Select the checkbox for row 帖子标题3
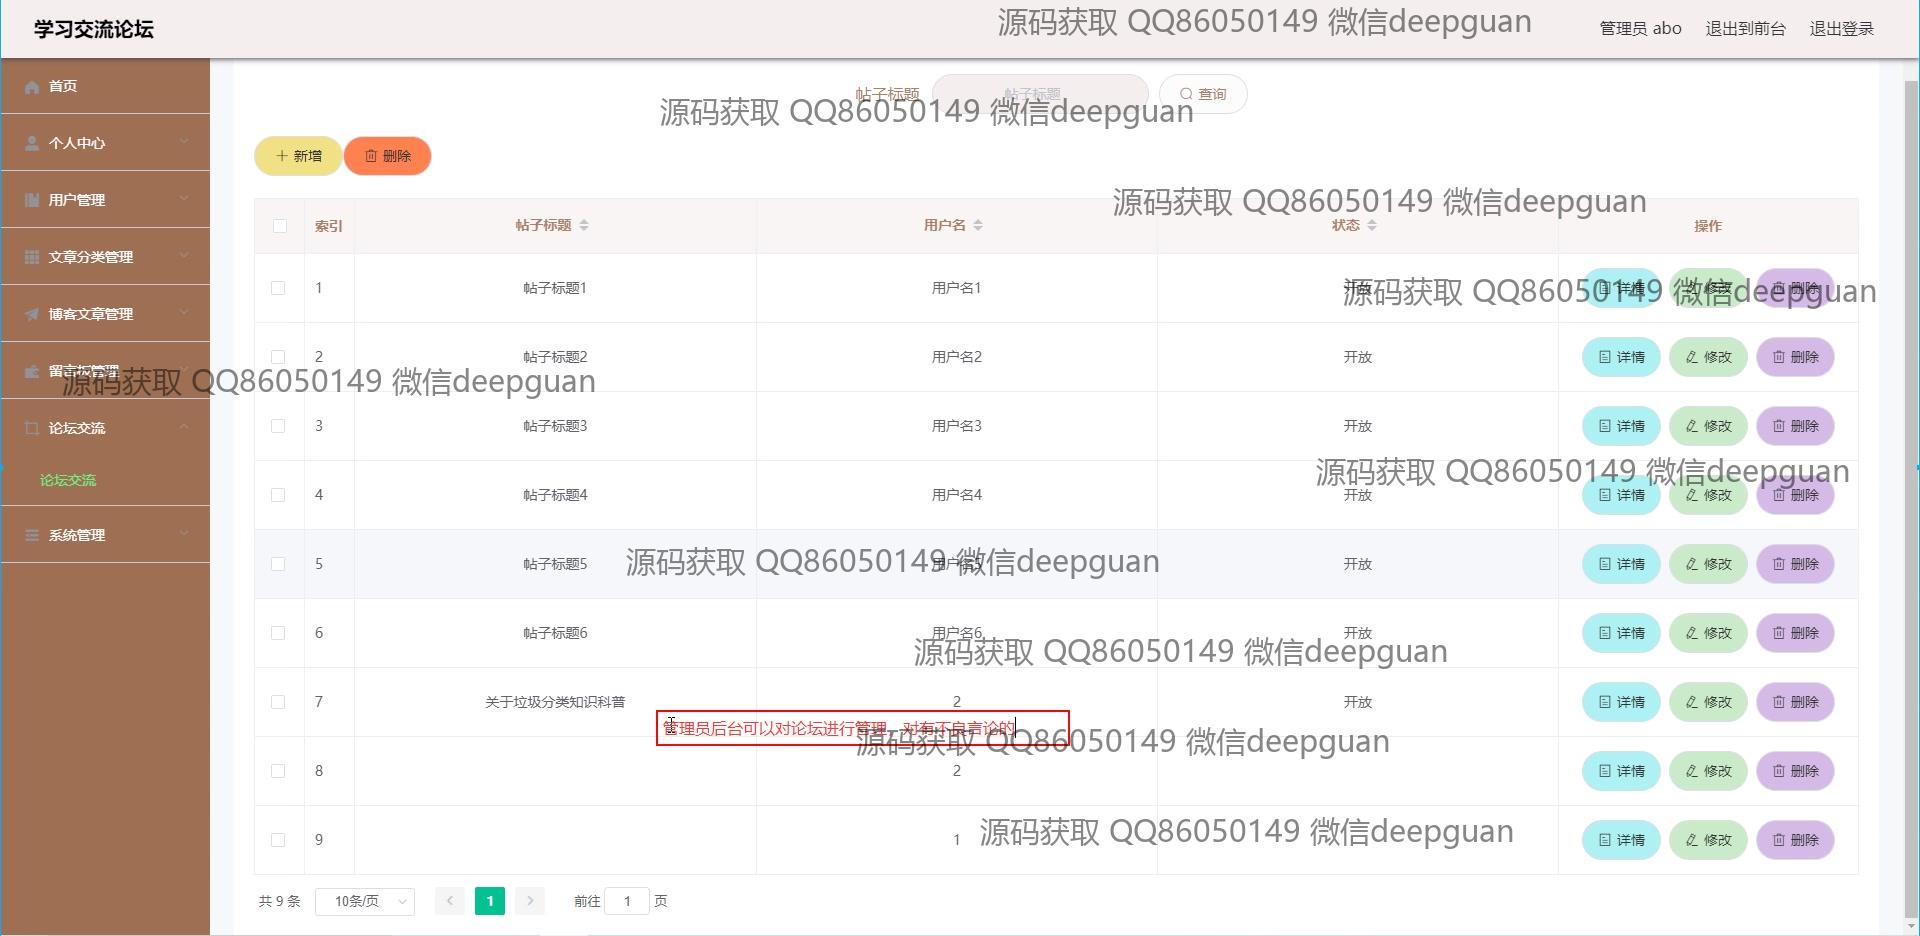The image size is (1920, 936). click(x=278, y=426)
